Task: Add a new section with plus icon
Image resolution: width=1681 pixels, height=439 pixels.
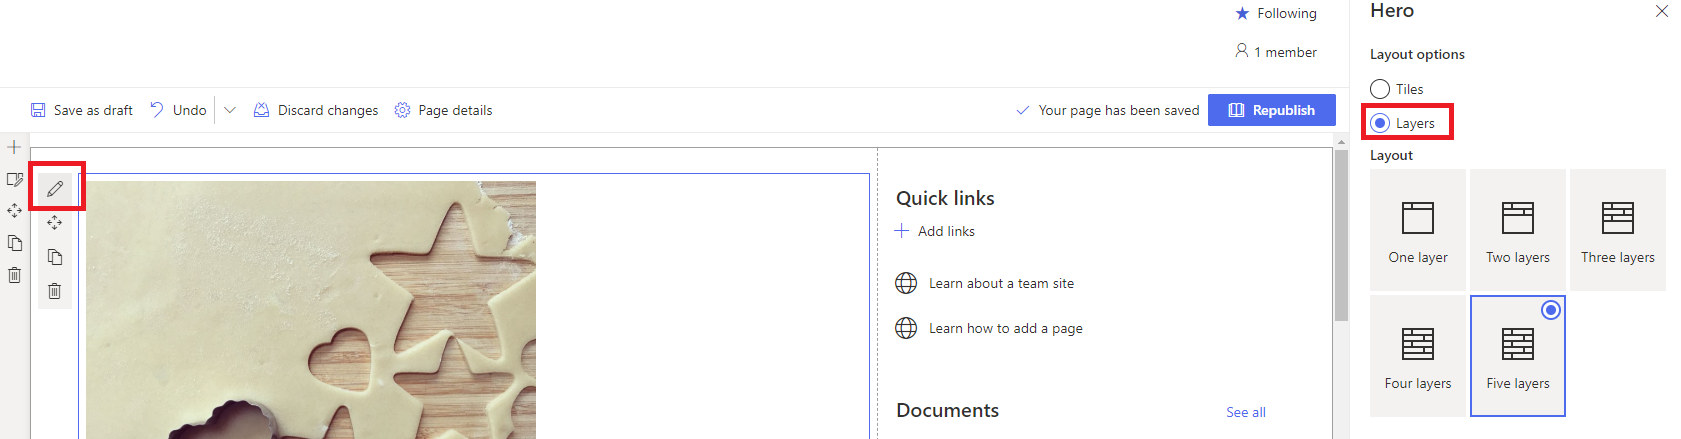Action: click(x=14, y=147)
